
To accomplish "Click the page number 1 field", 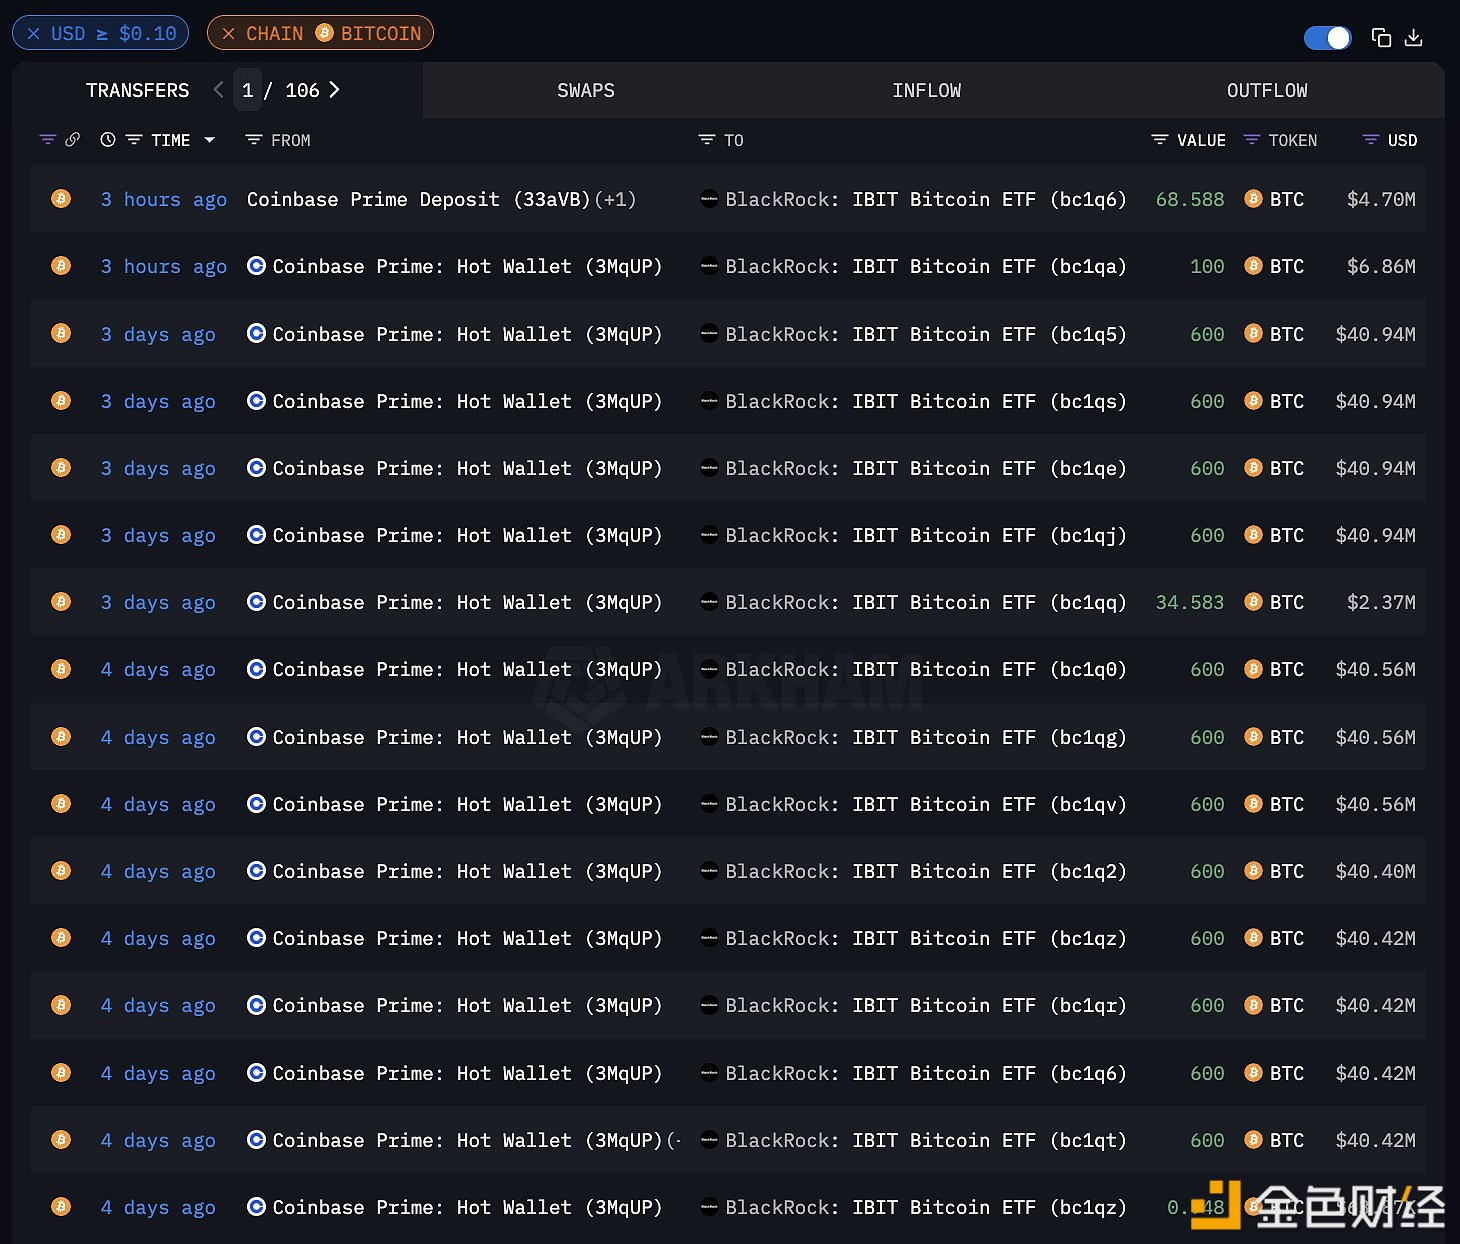I will 248,91.
